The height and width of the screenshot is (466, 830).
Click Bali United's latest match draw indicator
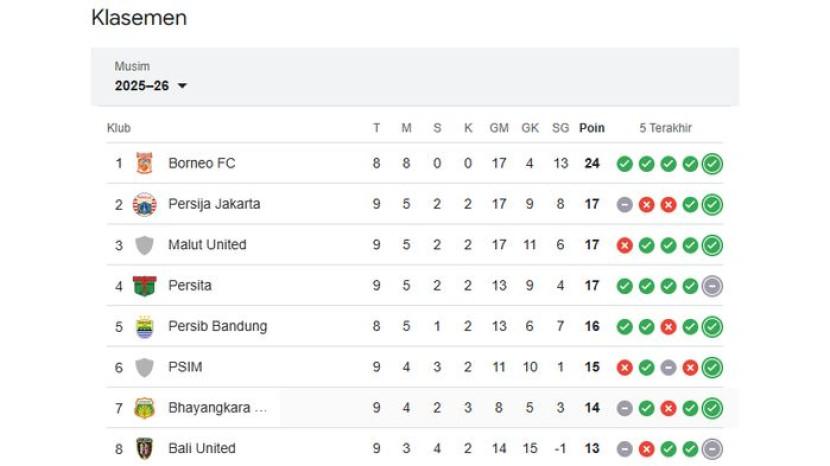(x=712, y=449)
